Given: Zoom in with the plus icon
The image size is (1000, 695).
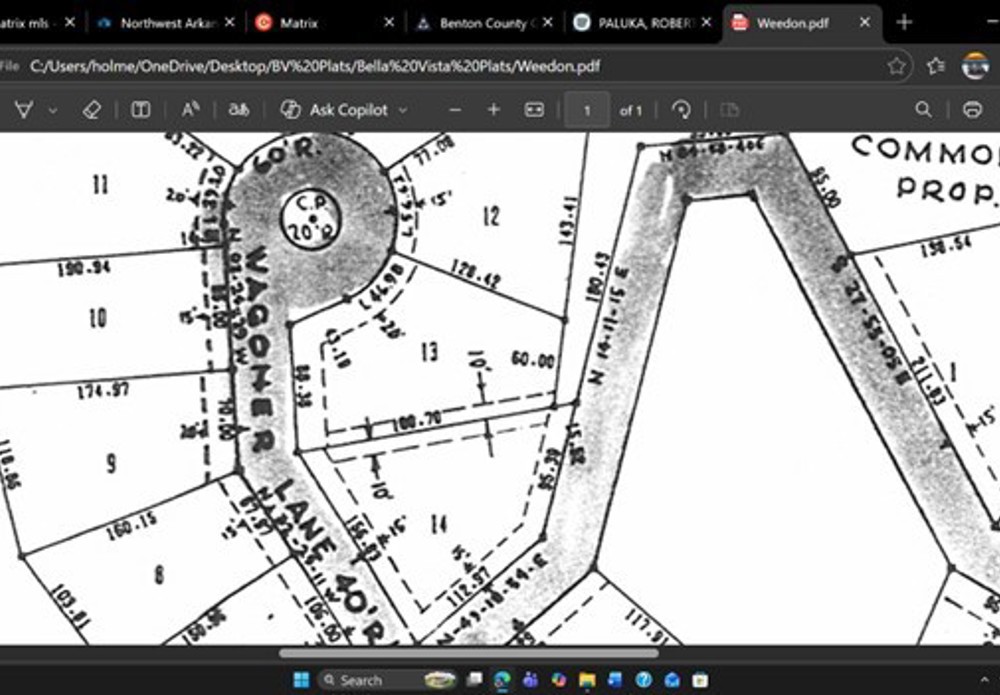Looking at the screenshot, I should click(493, 110).
